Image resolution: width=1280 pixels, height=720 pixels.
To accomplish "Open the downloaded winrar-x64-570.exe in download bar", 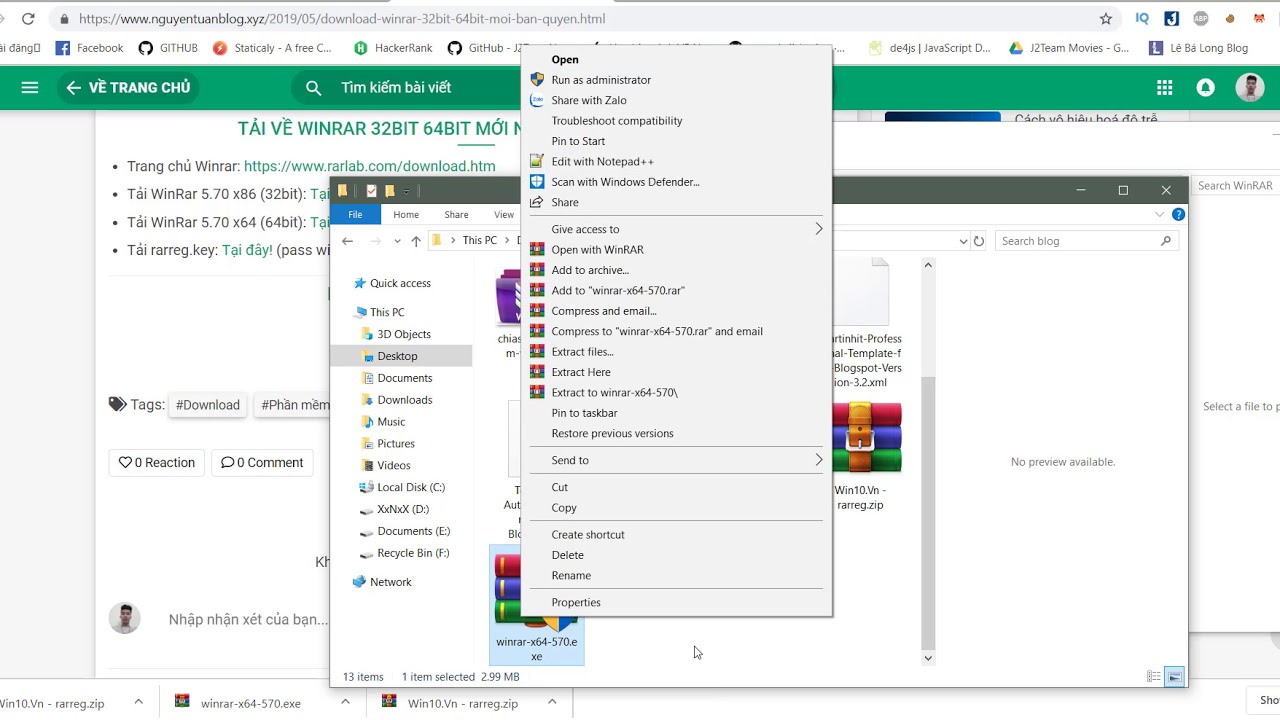I will tap(250, 703).
